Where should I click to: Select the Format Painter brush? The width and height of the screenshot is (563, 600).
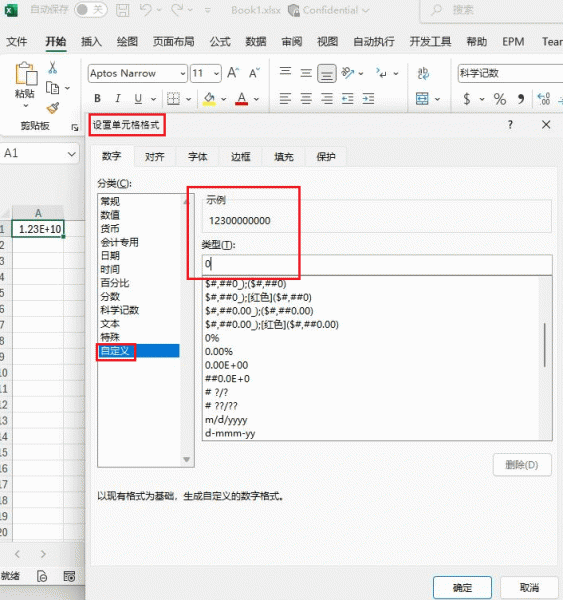pyautogui.click(x=53, y=108)
